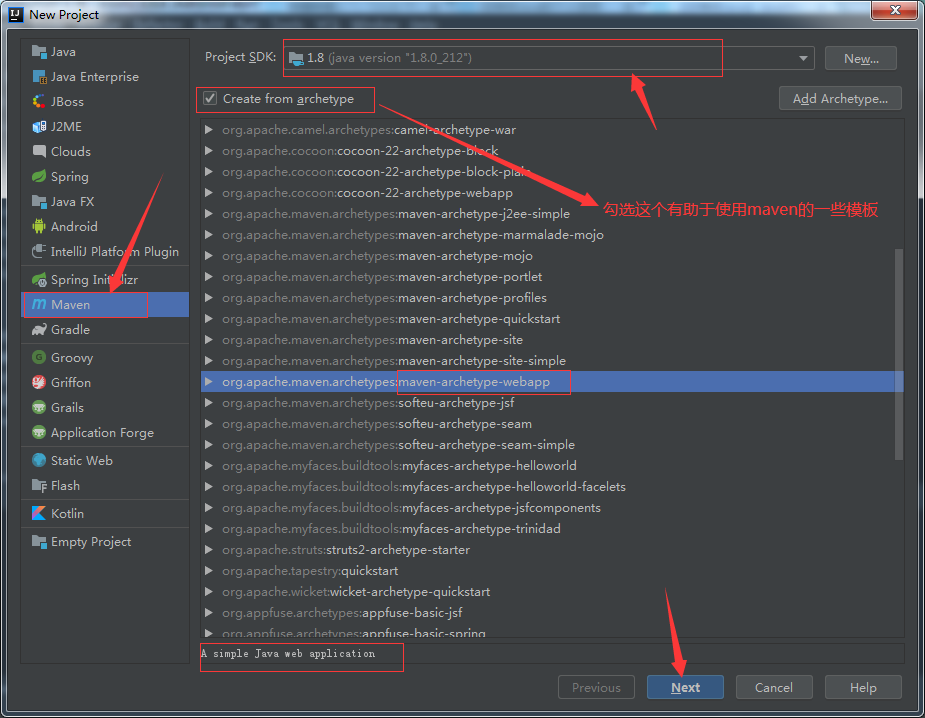Screen dimensions: 925x718
Task: Select the Flash icon
Action: tap(39, 486)
